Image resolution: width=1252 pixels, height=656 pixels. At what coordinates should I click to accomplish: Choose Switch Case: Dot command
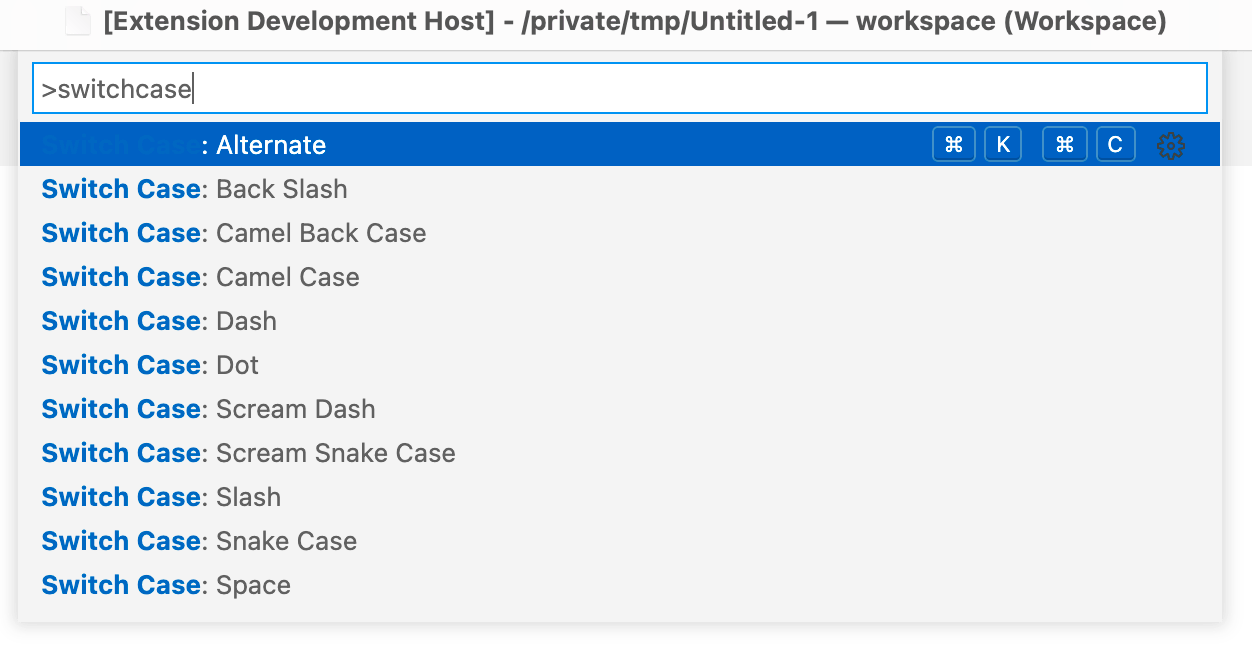[620, 365]
